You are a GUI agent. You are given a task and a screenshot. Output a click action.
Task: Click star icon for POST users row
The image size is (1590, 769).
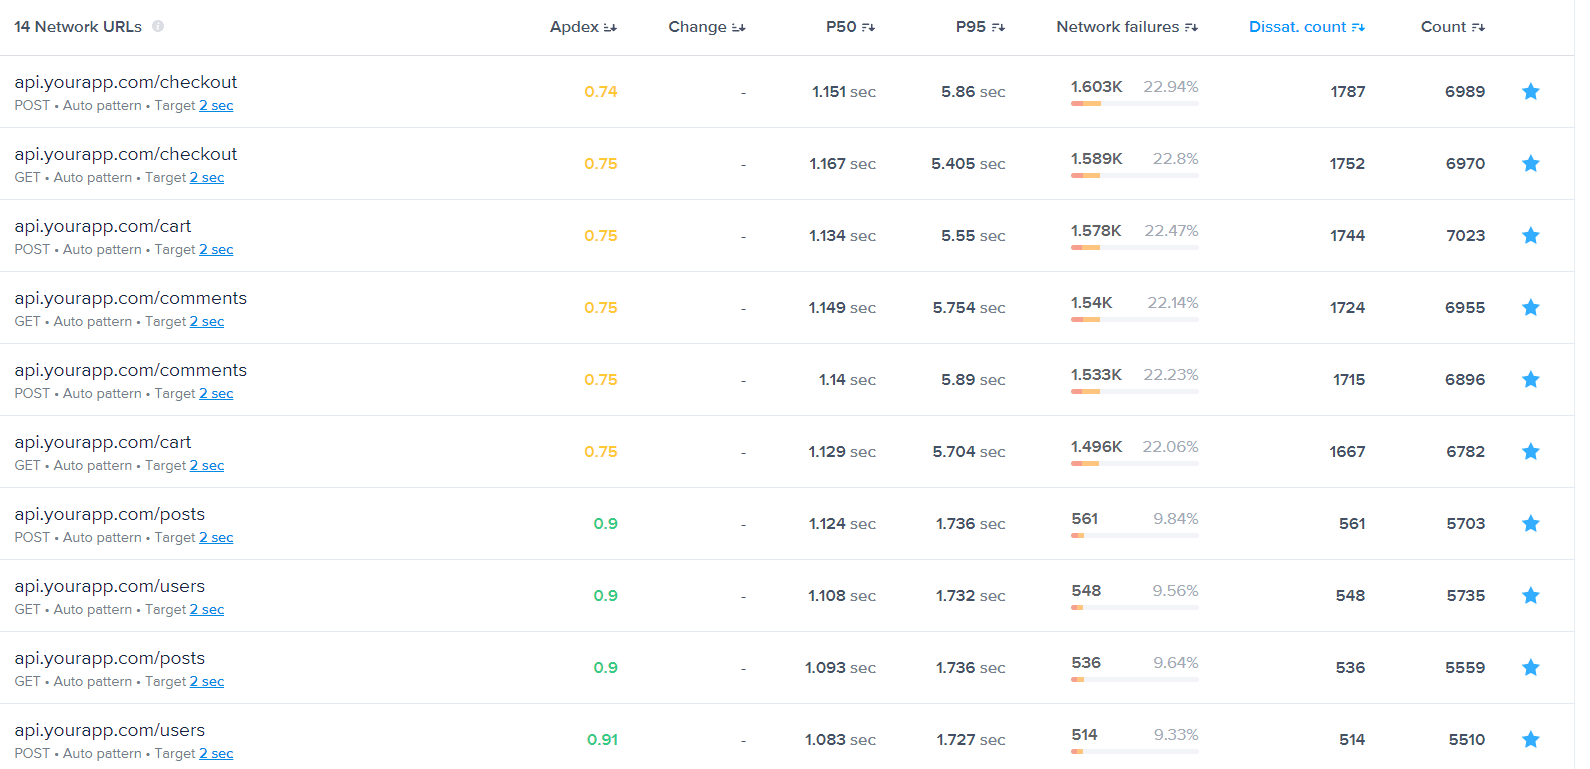pos(1530,740)
